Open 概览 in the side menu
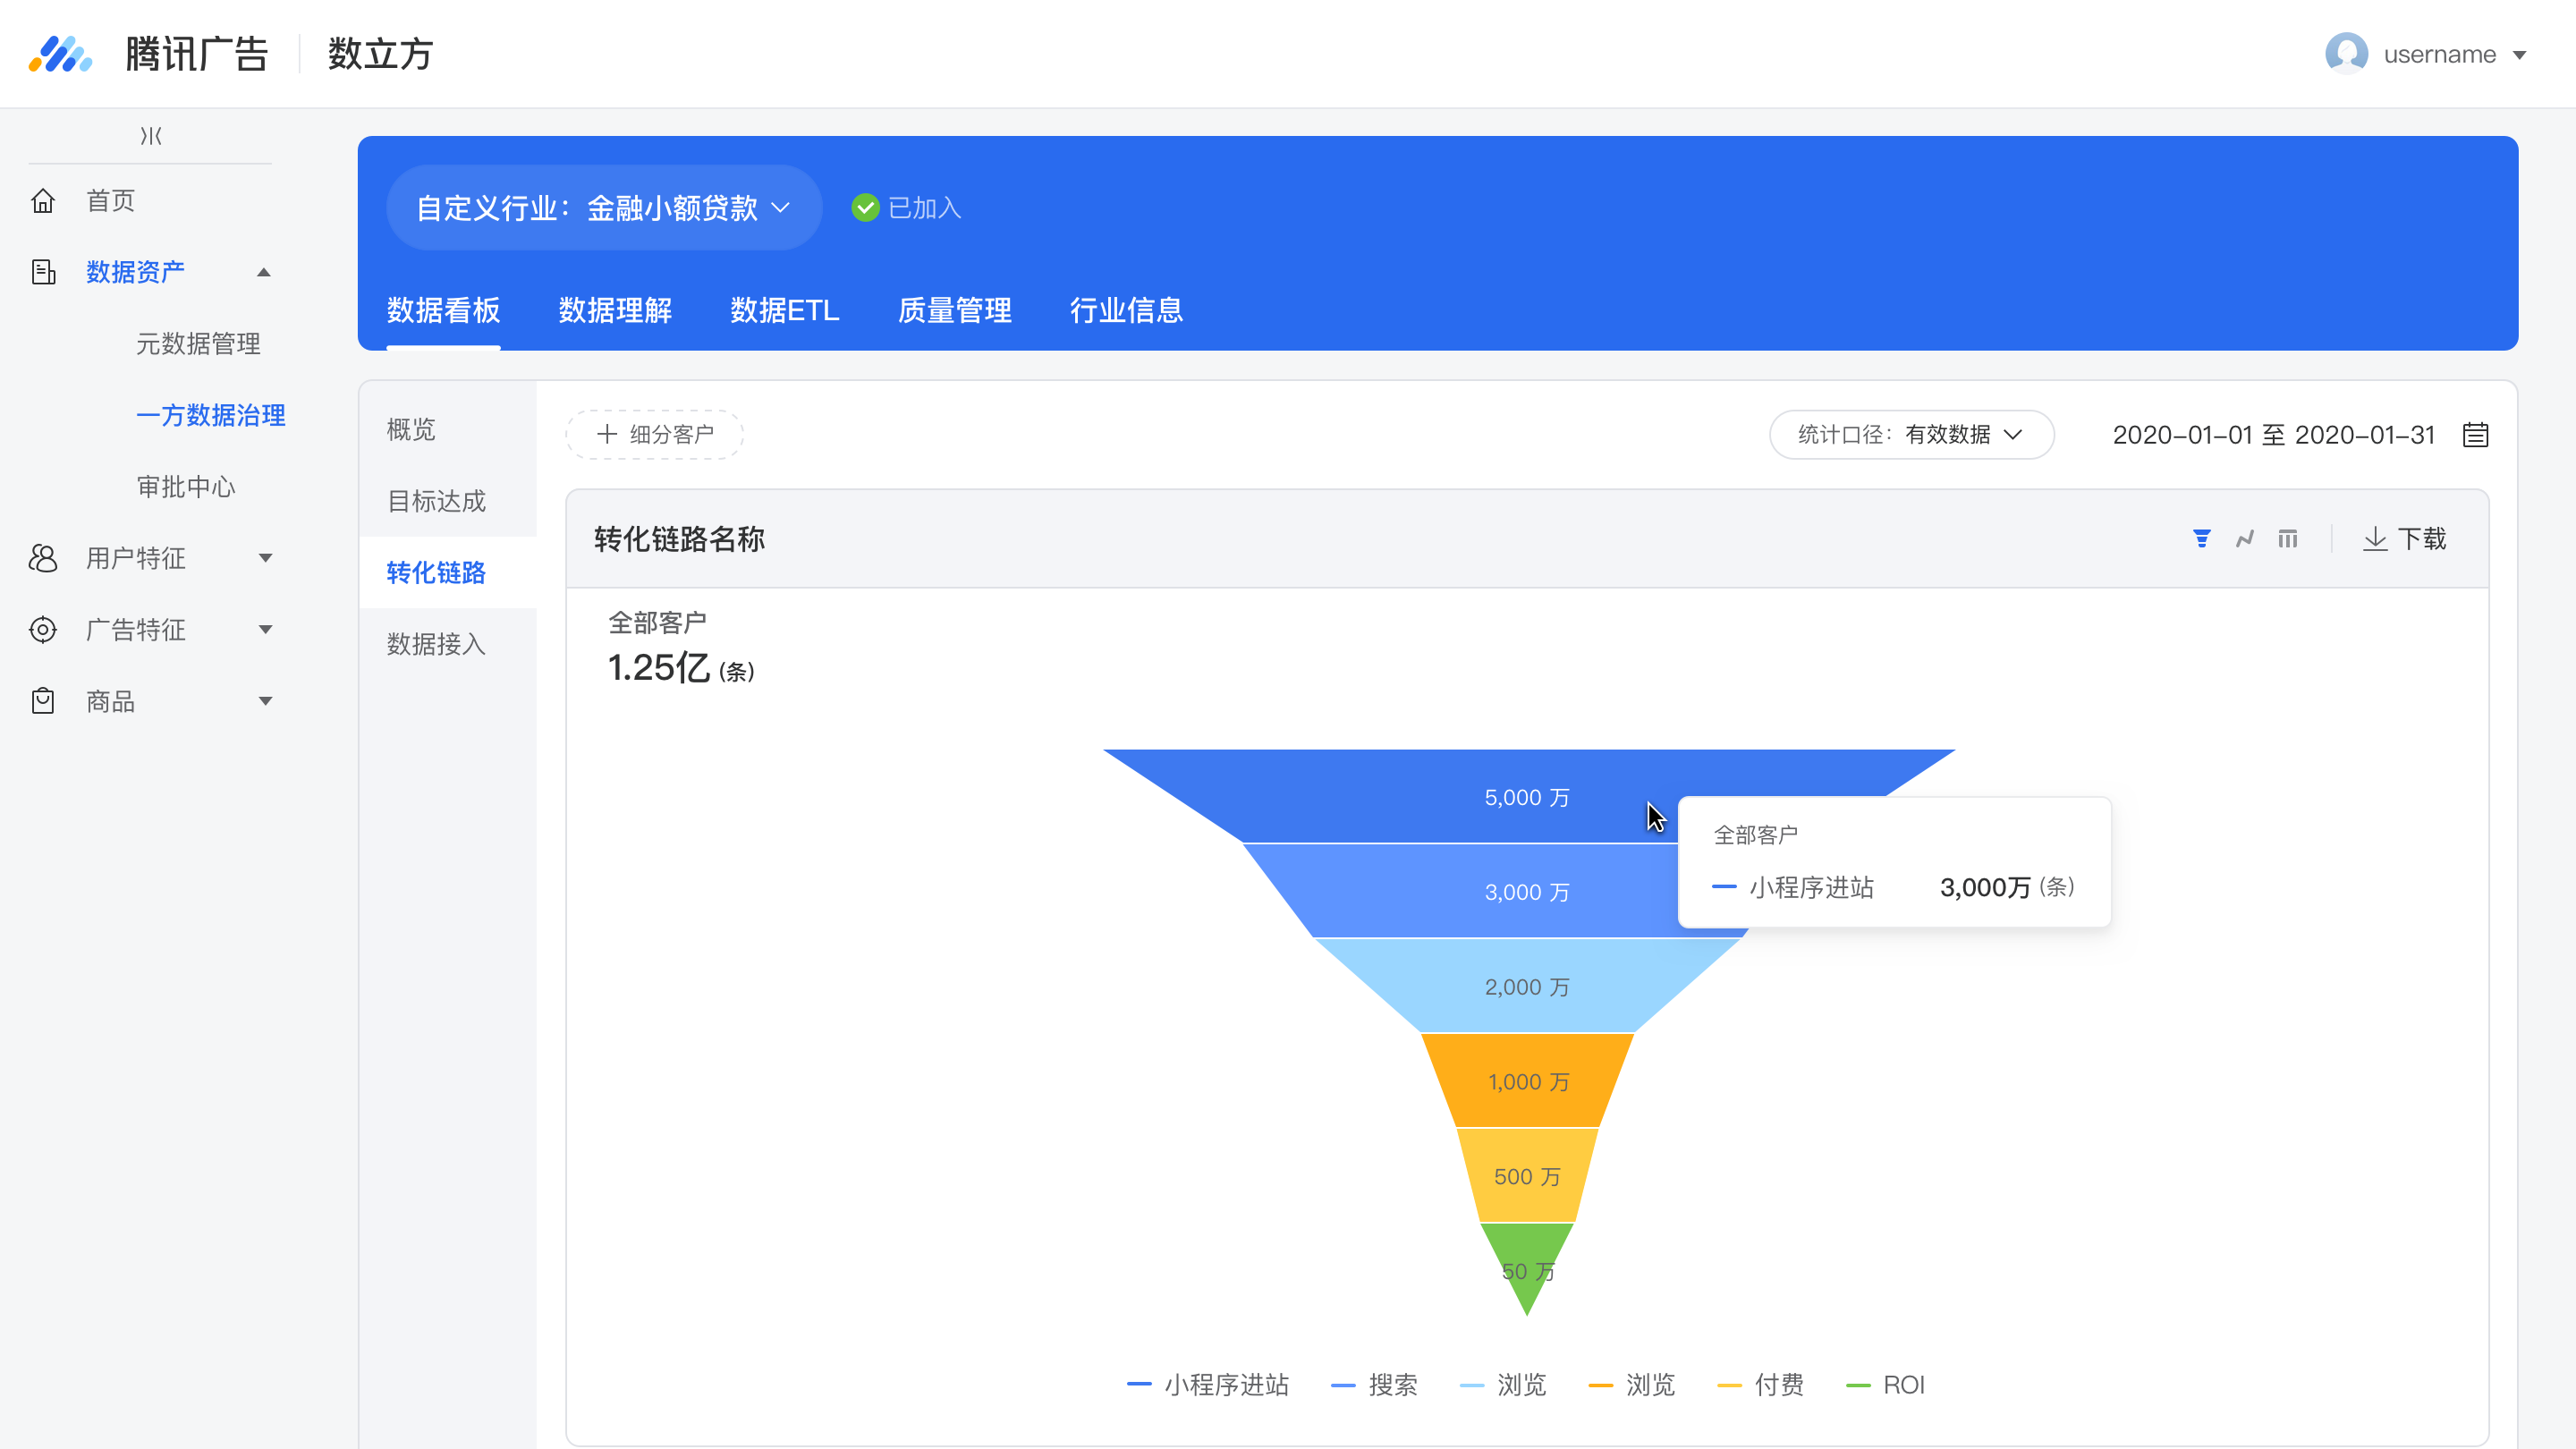 coord(448,429)
